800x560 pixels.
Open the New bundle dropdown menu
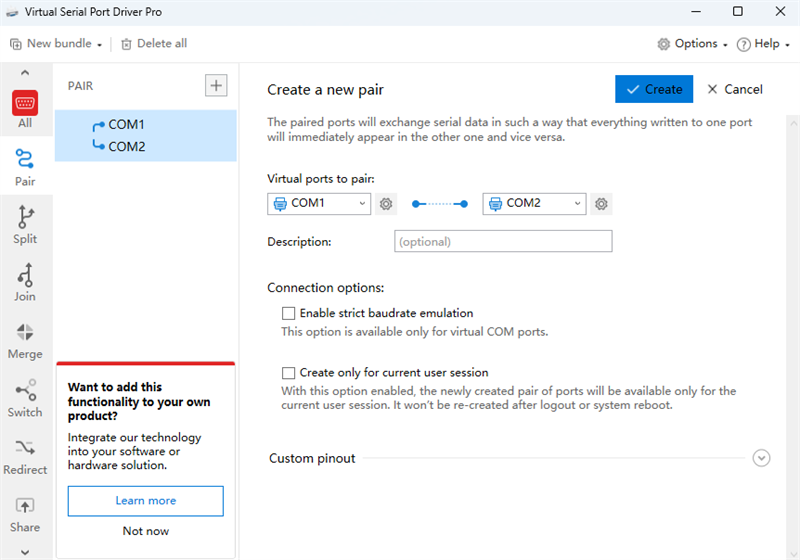56,44
